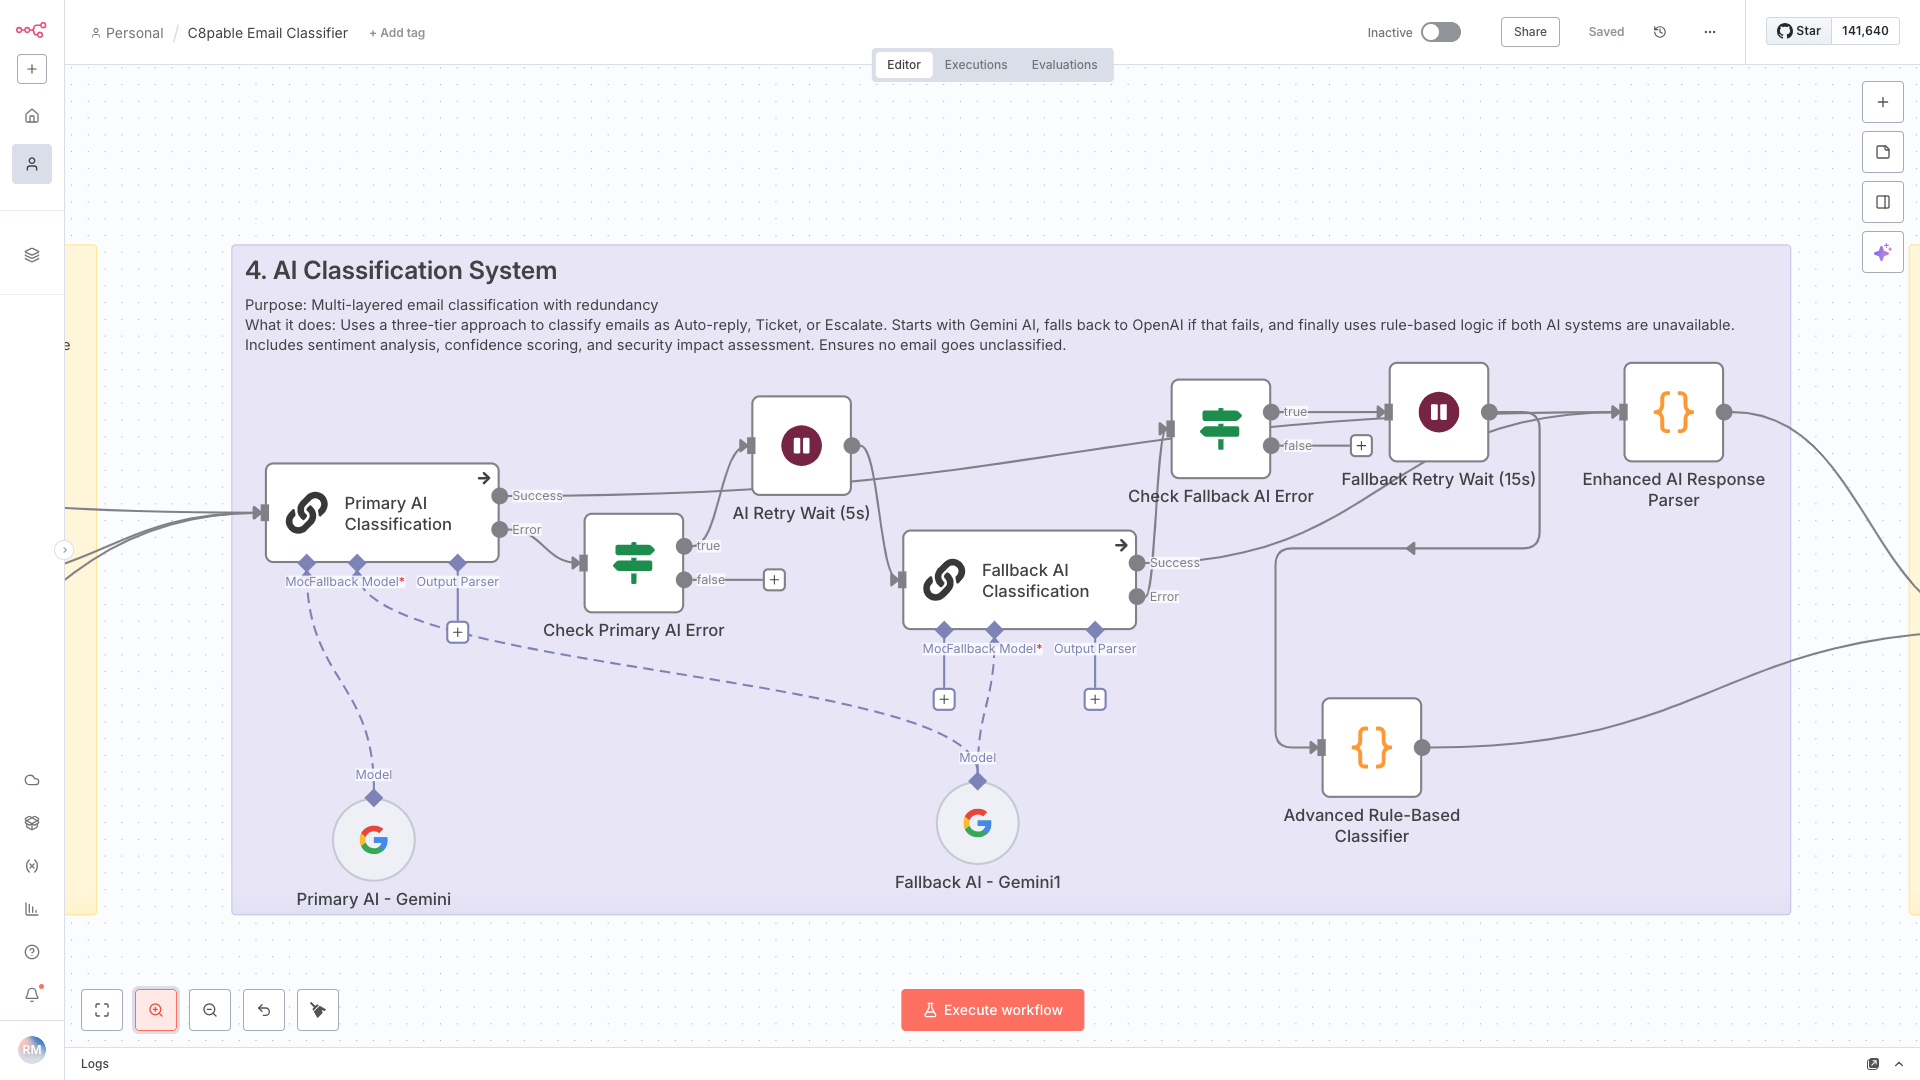Select the Primary AI - Gemini model node

(374, 840)
